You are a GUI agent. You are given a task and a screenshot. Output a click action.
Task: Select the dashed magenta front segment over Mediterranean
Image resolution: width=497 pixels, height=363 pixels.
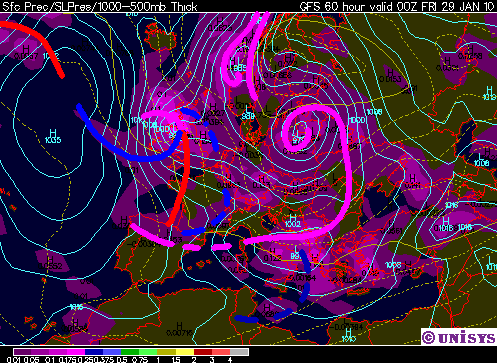pyautogui.click(x=207, y=247)
